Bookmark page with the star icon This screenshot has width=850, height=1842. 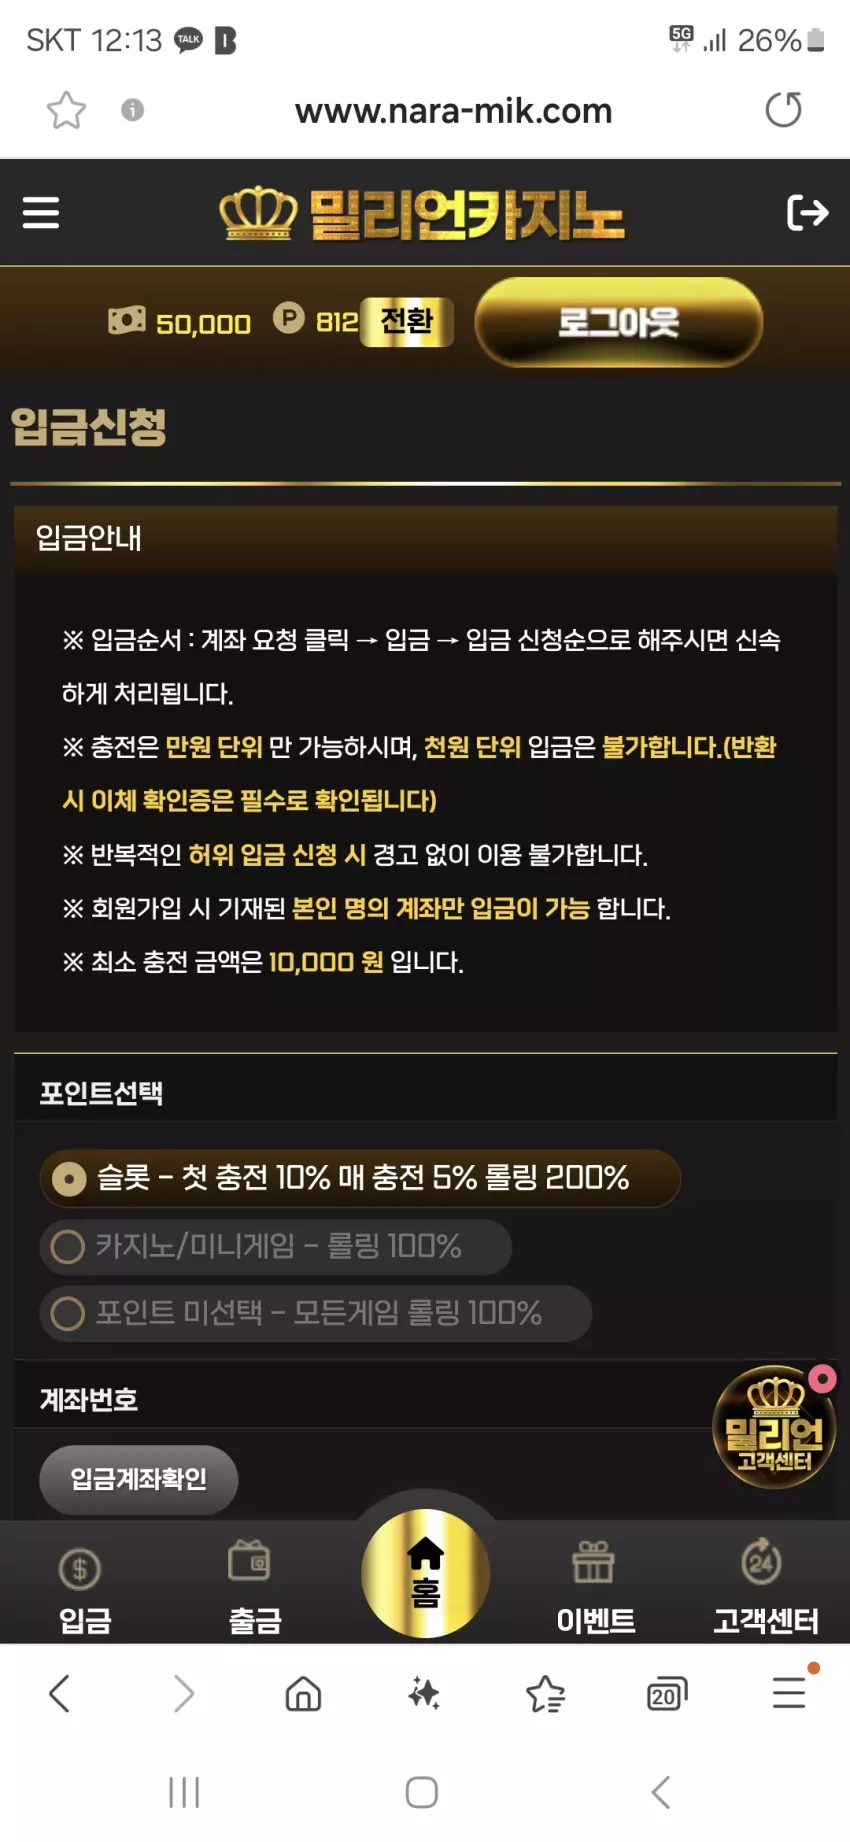66,110
